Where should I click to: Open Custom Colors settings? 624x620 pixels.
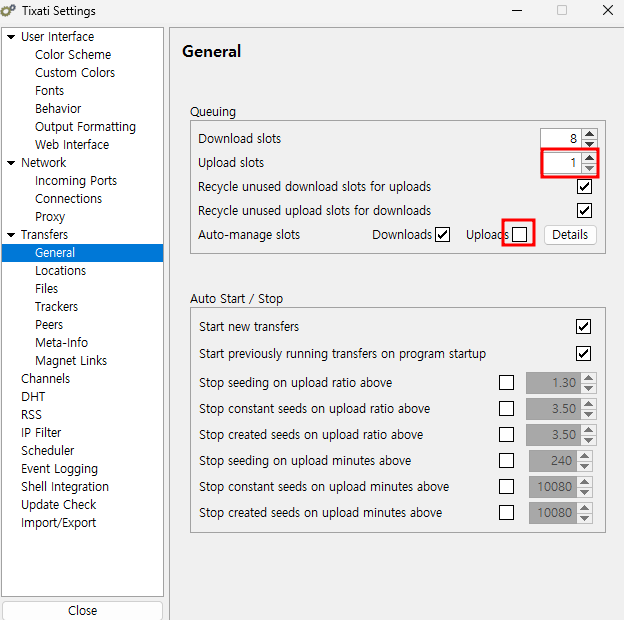pos(75,72)
